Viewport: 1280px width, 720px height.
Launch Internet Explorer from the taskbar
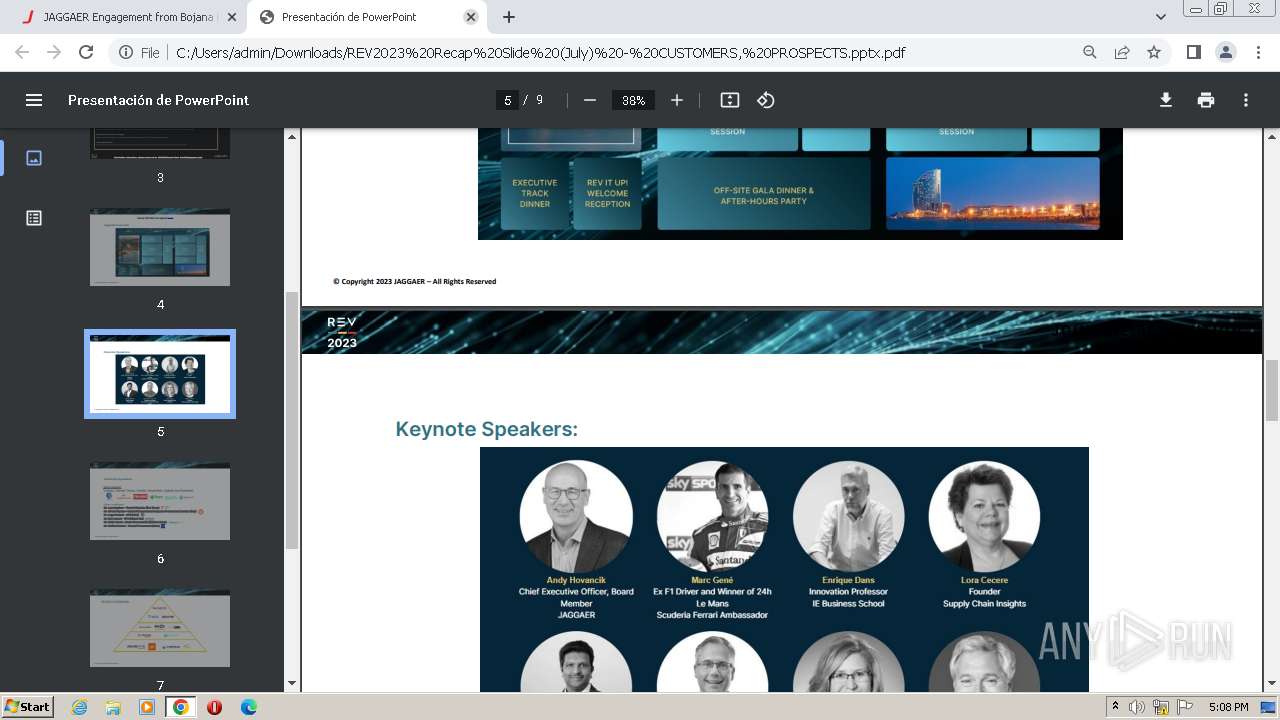[79, 707]
